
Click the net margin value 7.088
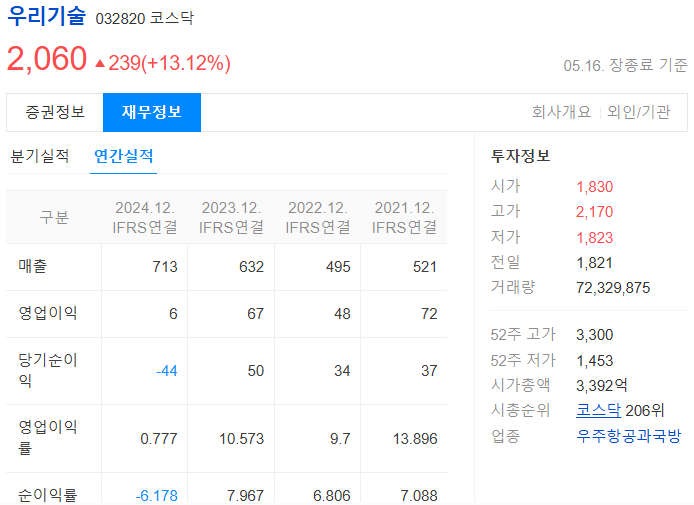point(419,496)
